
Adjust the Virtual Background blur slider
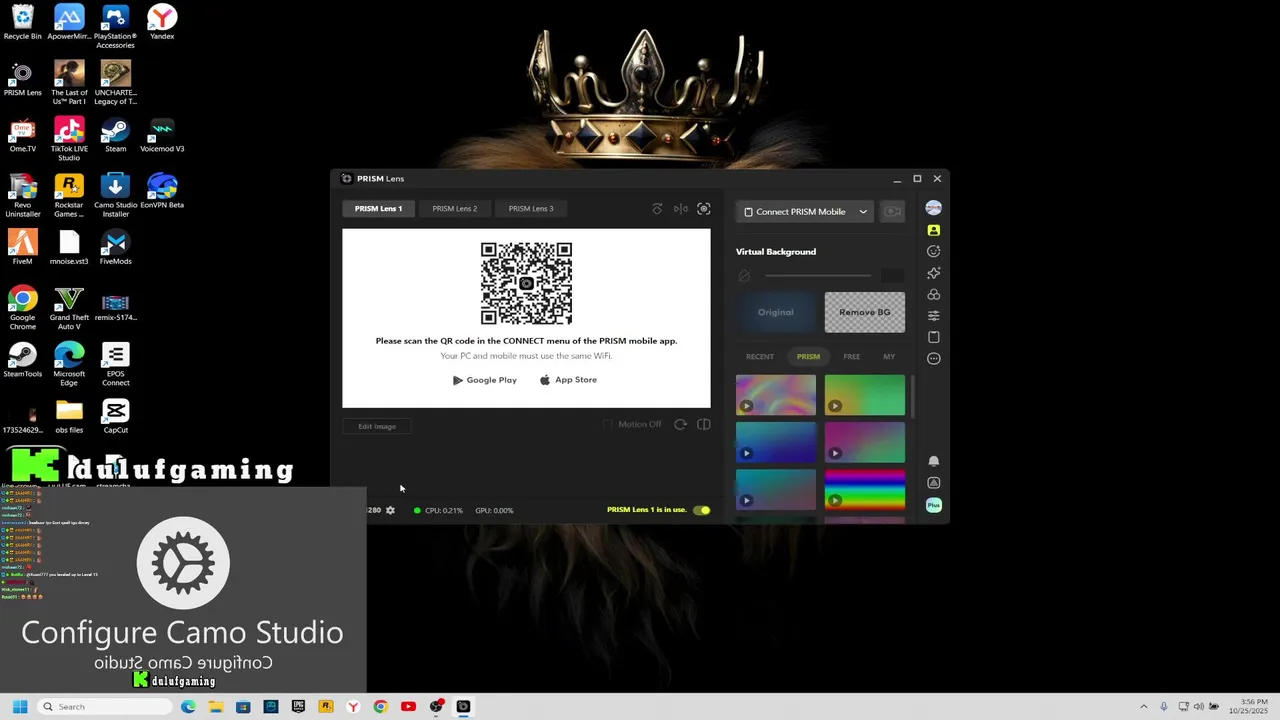pos(818,275)
